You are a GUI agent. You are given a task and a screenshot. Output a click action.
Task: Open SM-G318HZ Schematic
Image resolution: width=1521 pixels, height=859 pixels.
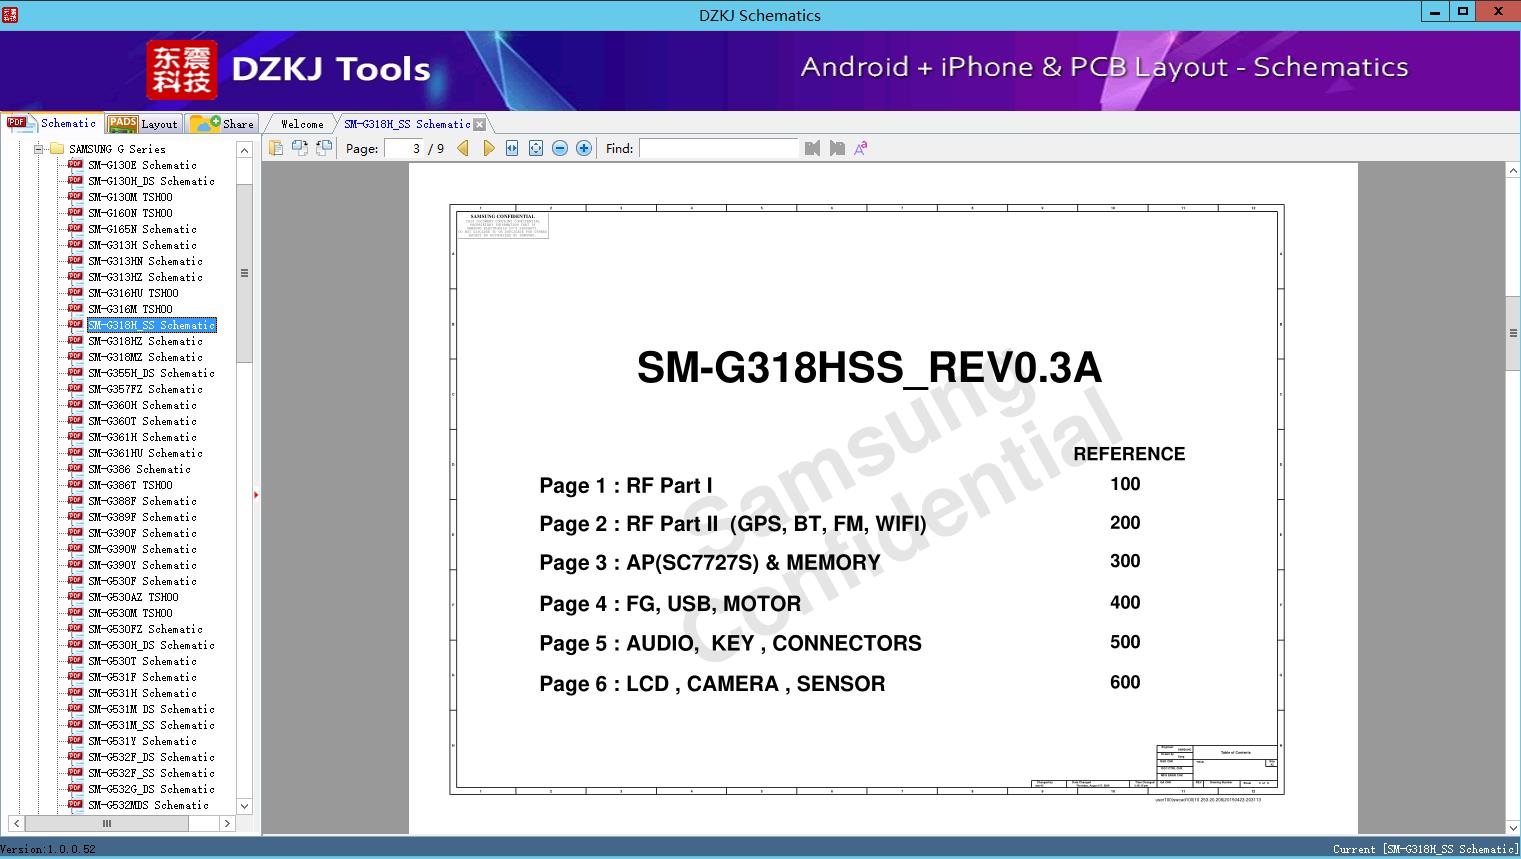145,341
